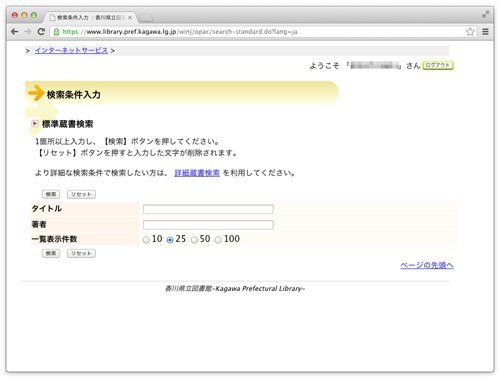Zoom the window with the green button
The width and height of the screenshot is (500, 378).
tap(34, 15)
